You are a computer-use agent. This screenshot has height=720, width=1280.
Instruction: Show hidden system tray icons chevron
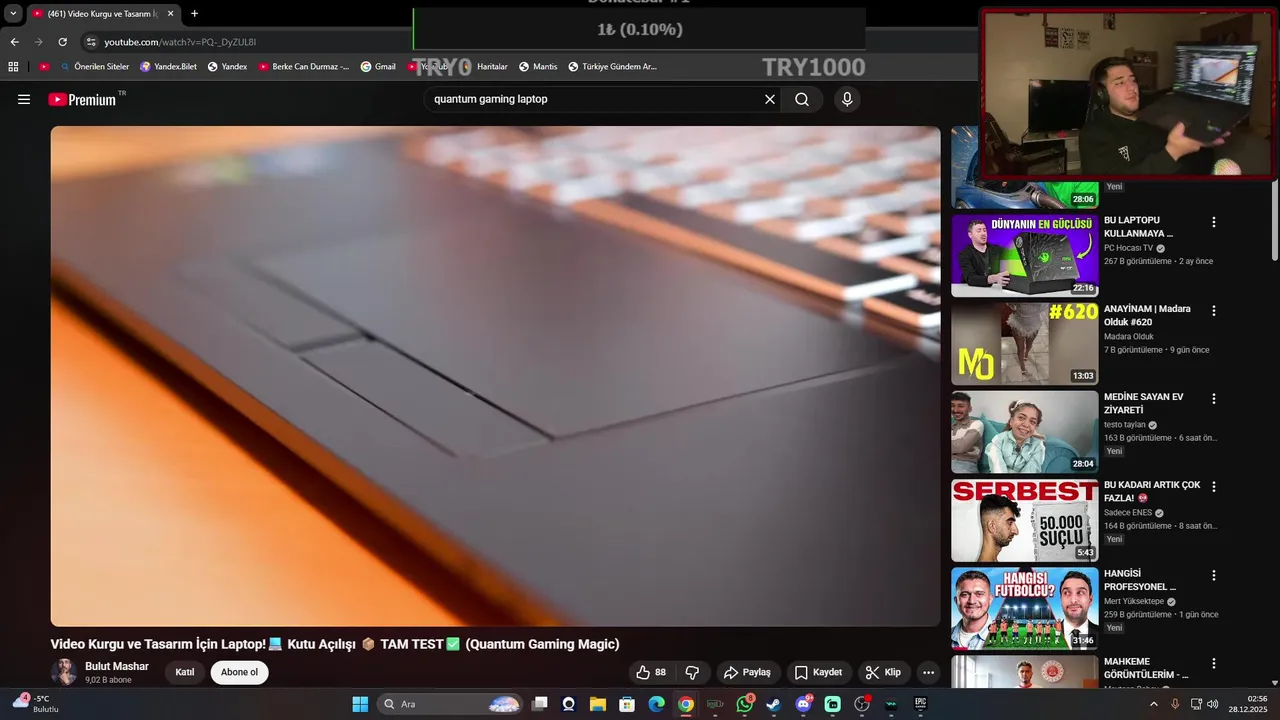tap(1153, 704)
